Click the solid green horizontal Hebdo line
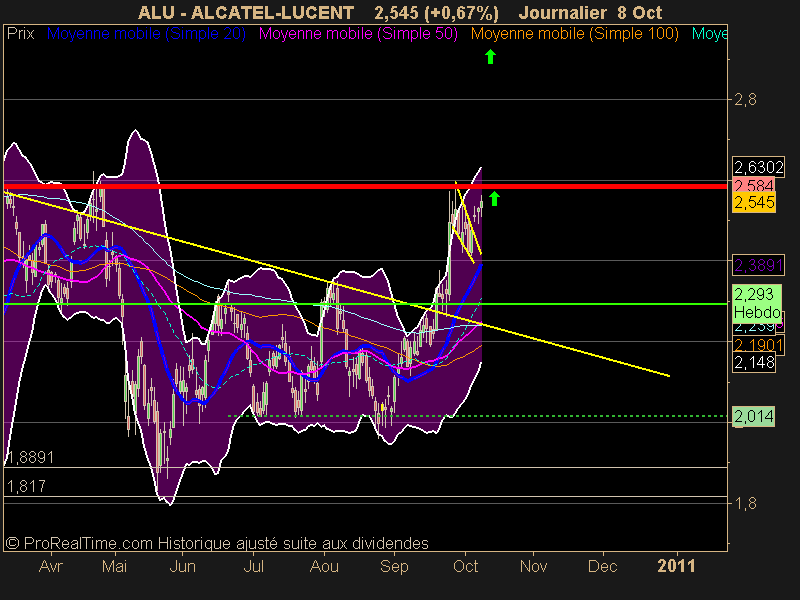800x600 pixels. click(x=365, y=304)
